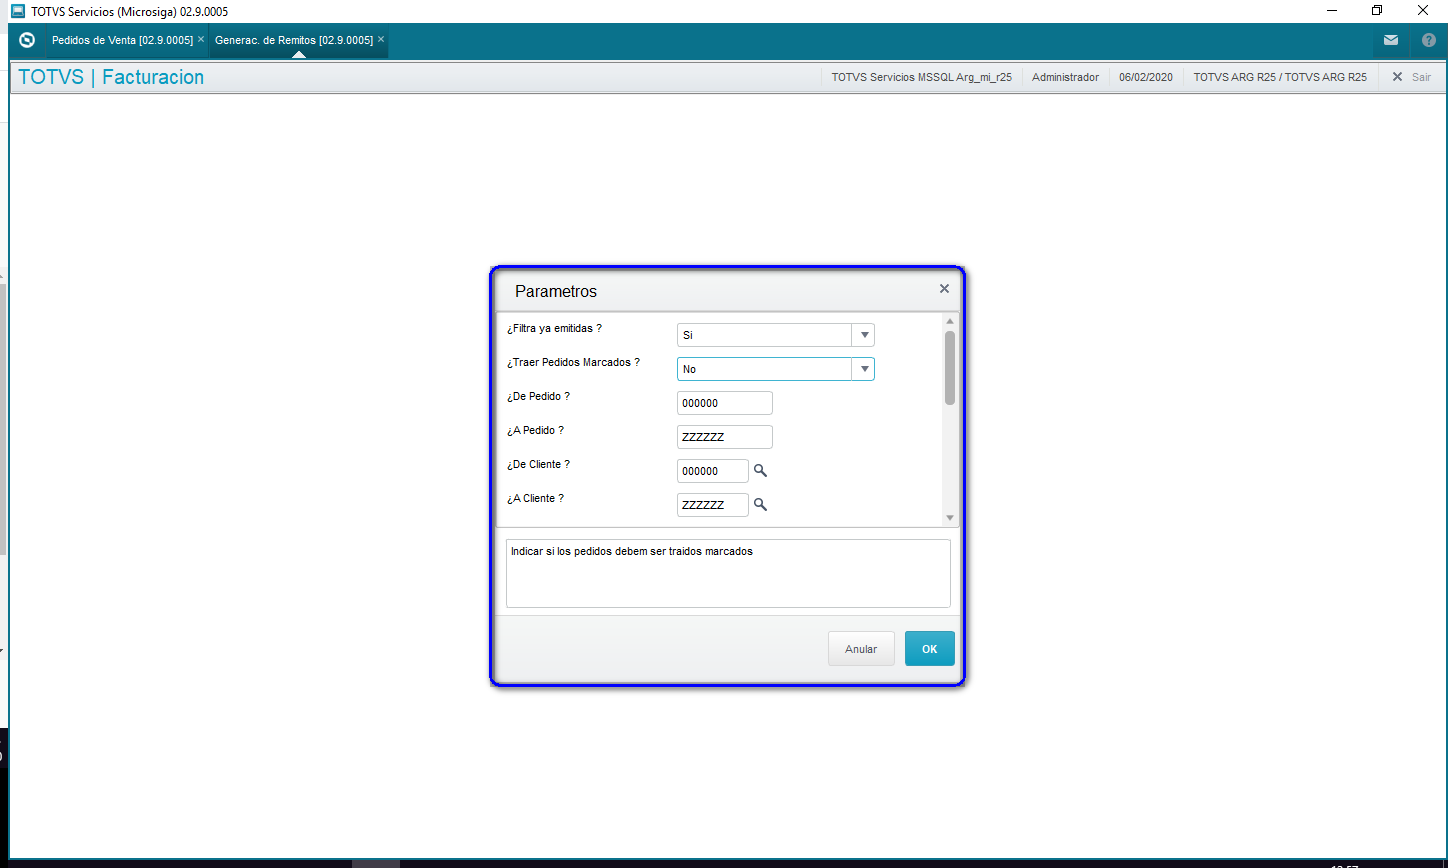Viewport: 1448px width, 868px height.
Task: Click TOTVS Servicios MSSQL Arg_mi_r25 label
Action: [x=922, y=77]
